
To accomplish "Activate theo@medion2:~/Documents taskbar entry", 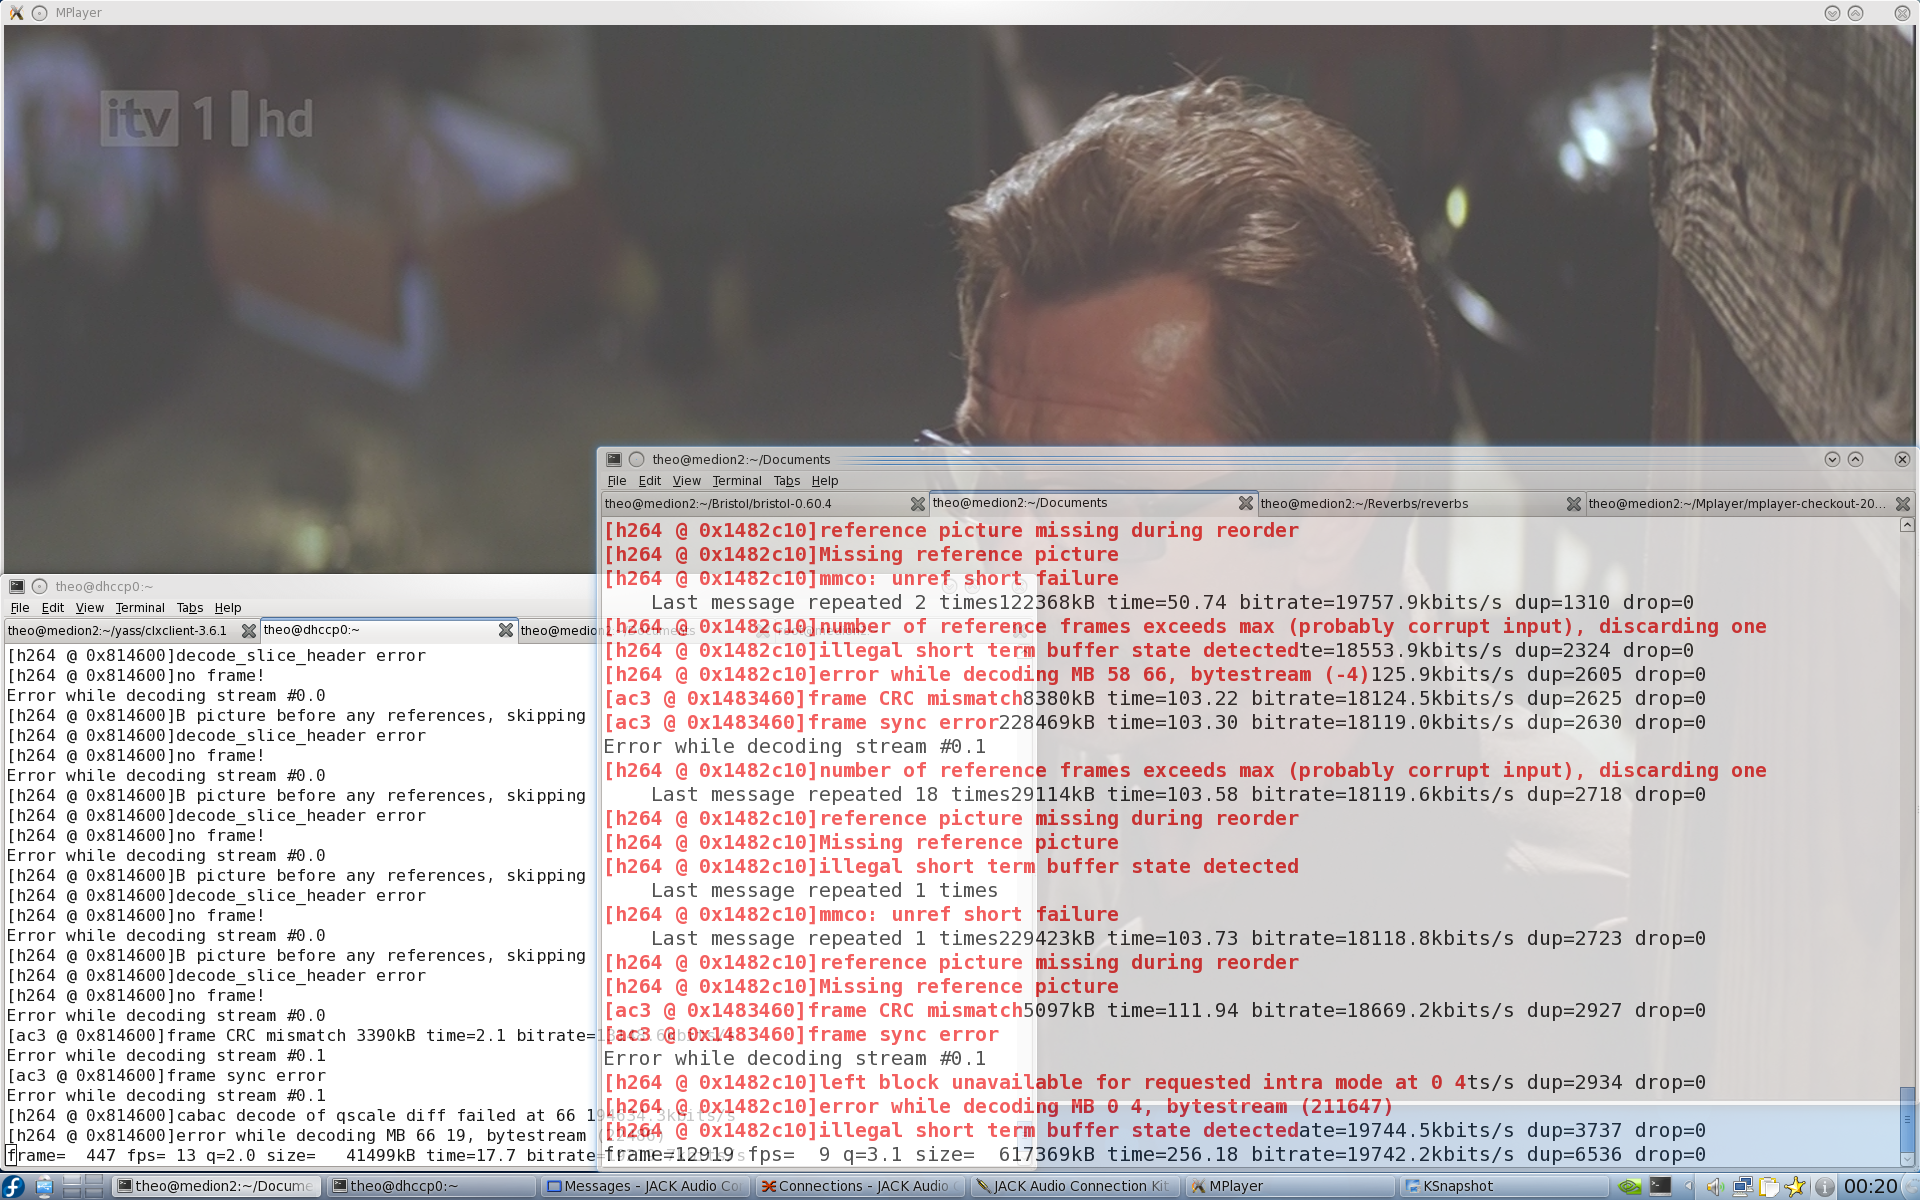I will (x=217, y=1186).
